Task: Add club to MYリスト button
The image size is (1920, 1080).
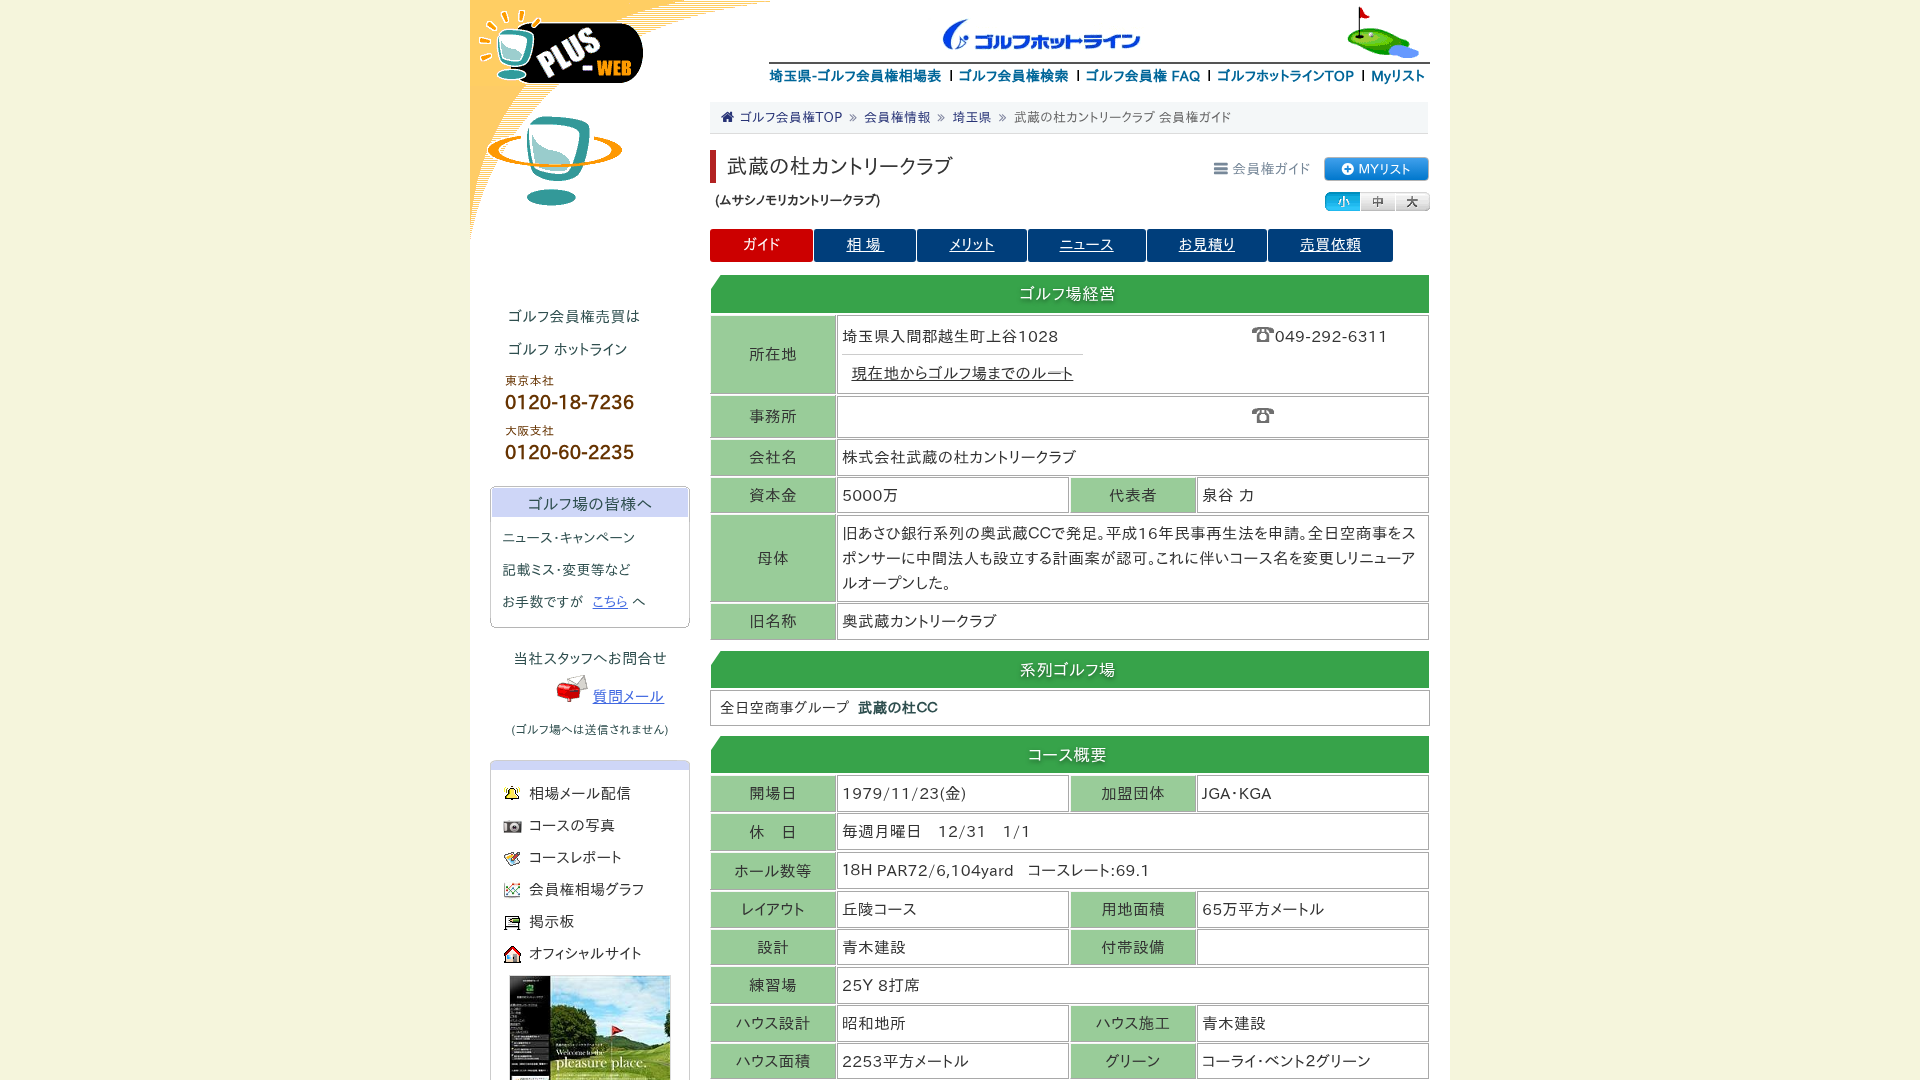Action: [x=1376, y=169]
